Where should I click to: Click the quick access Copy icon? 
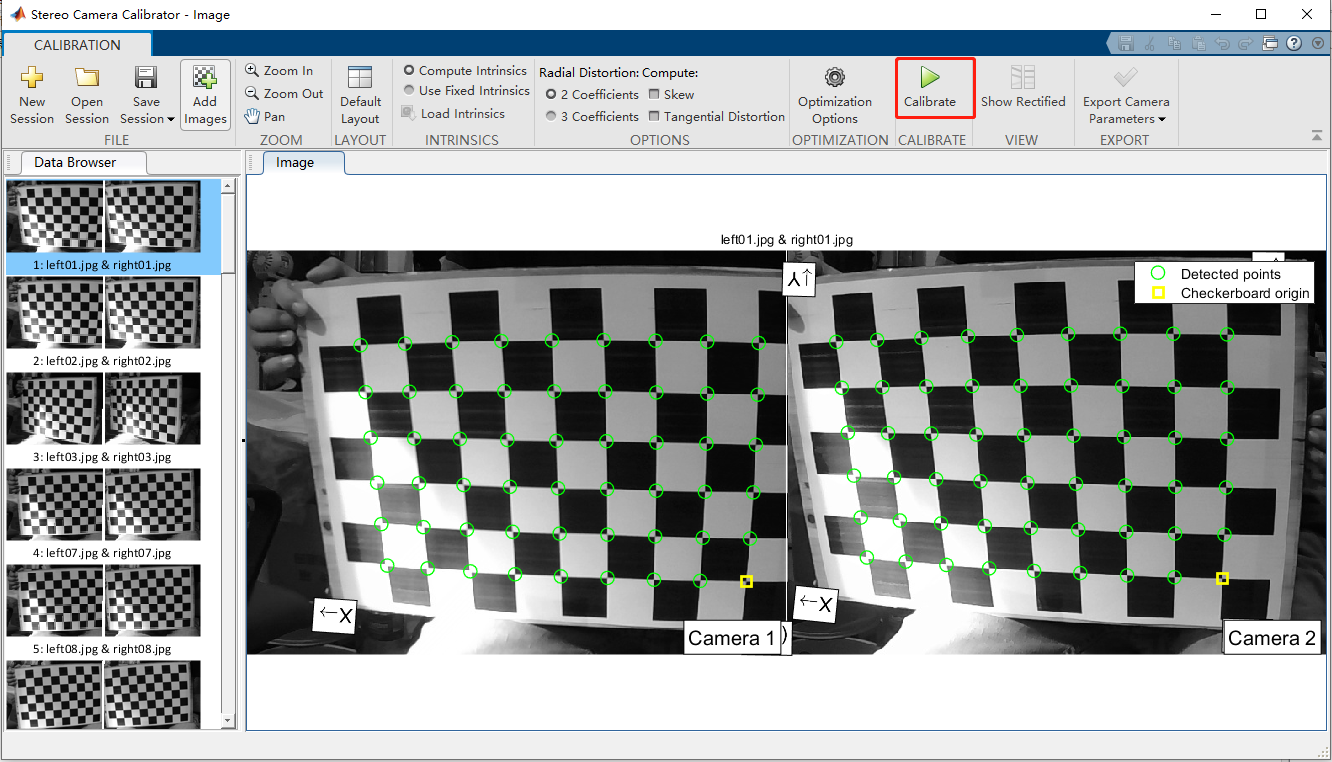1174,44
